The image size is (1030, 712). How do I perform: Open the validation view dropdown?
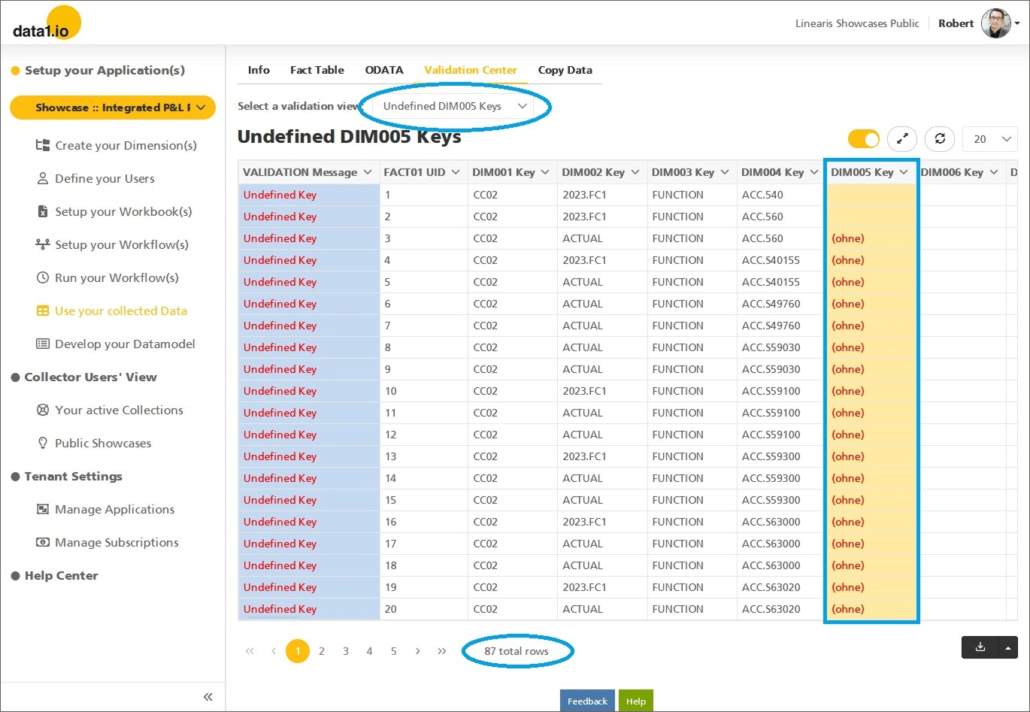pos(455,106)
